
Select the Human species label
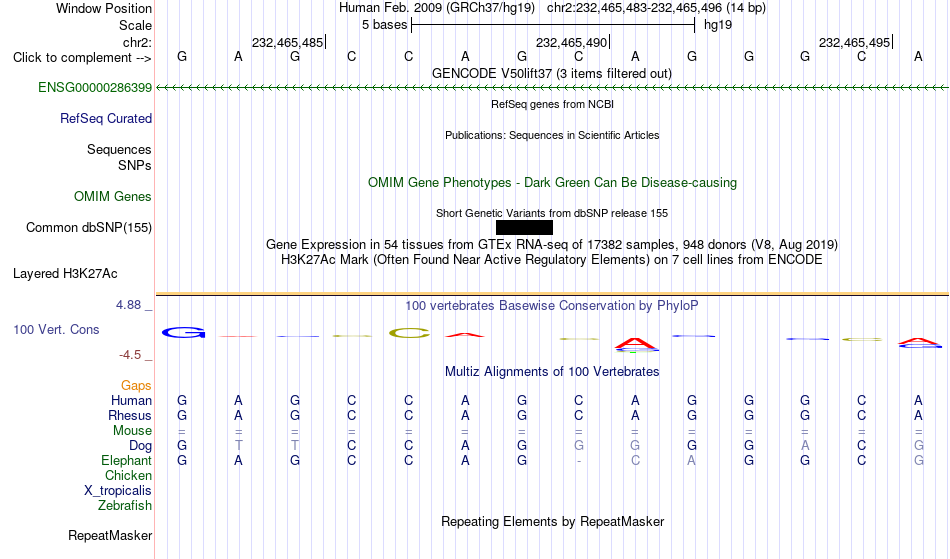[x=131, y=400]
